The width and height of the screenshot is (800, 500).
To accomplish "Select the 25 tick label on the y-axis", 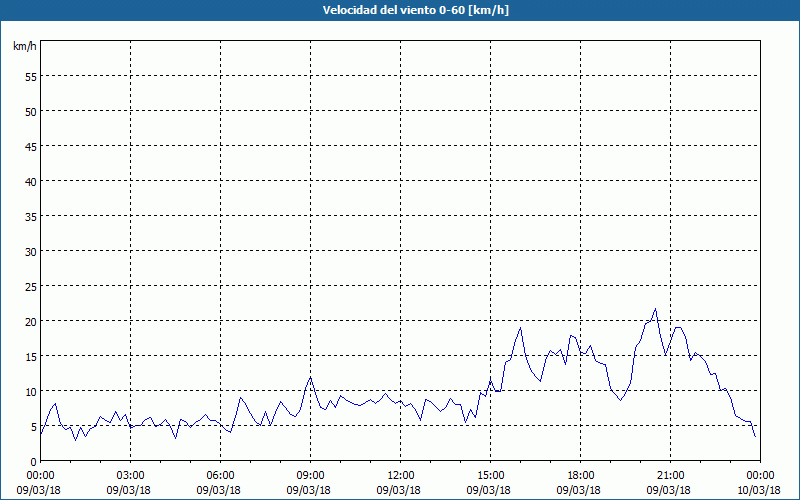I will point(30,286).
